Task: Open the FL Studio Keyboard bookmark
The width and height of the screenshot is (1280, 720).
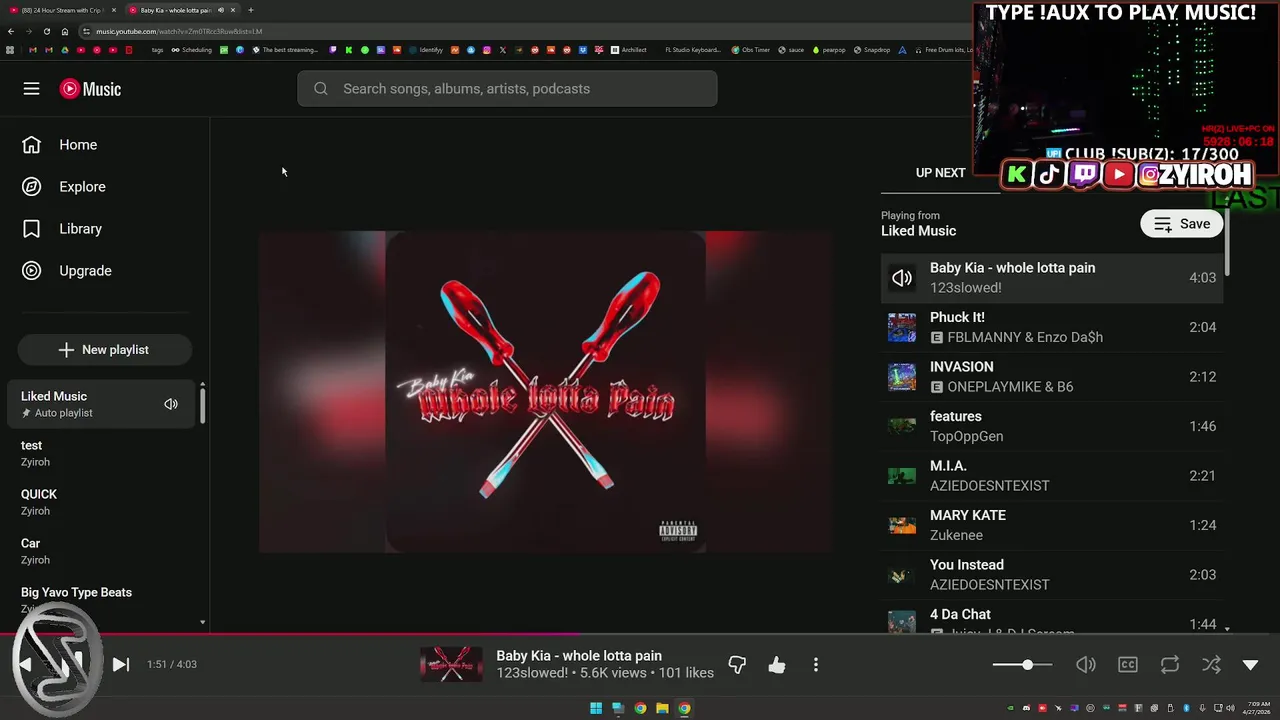Action: 692,49
